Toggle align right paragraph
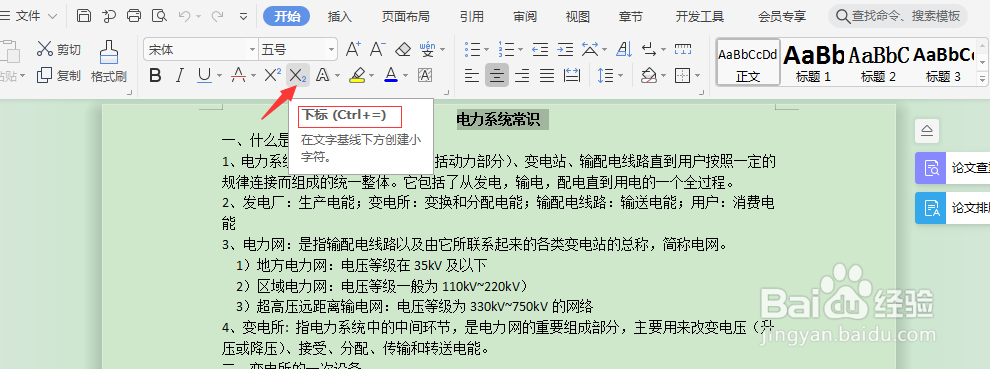990x369 pixels. 522,76
